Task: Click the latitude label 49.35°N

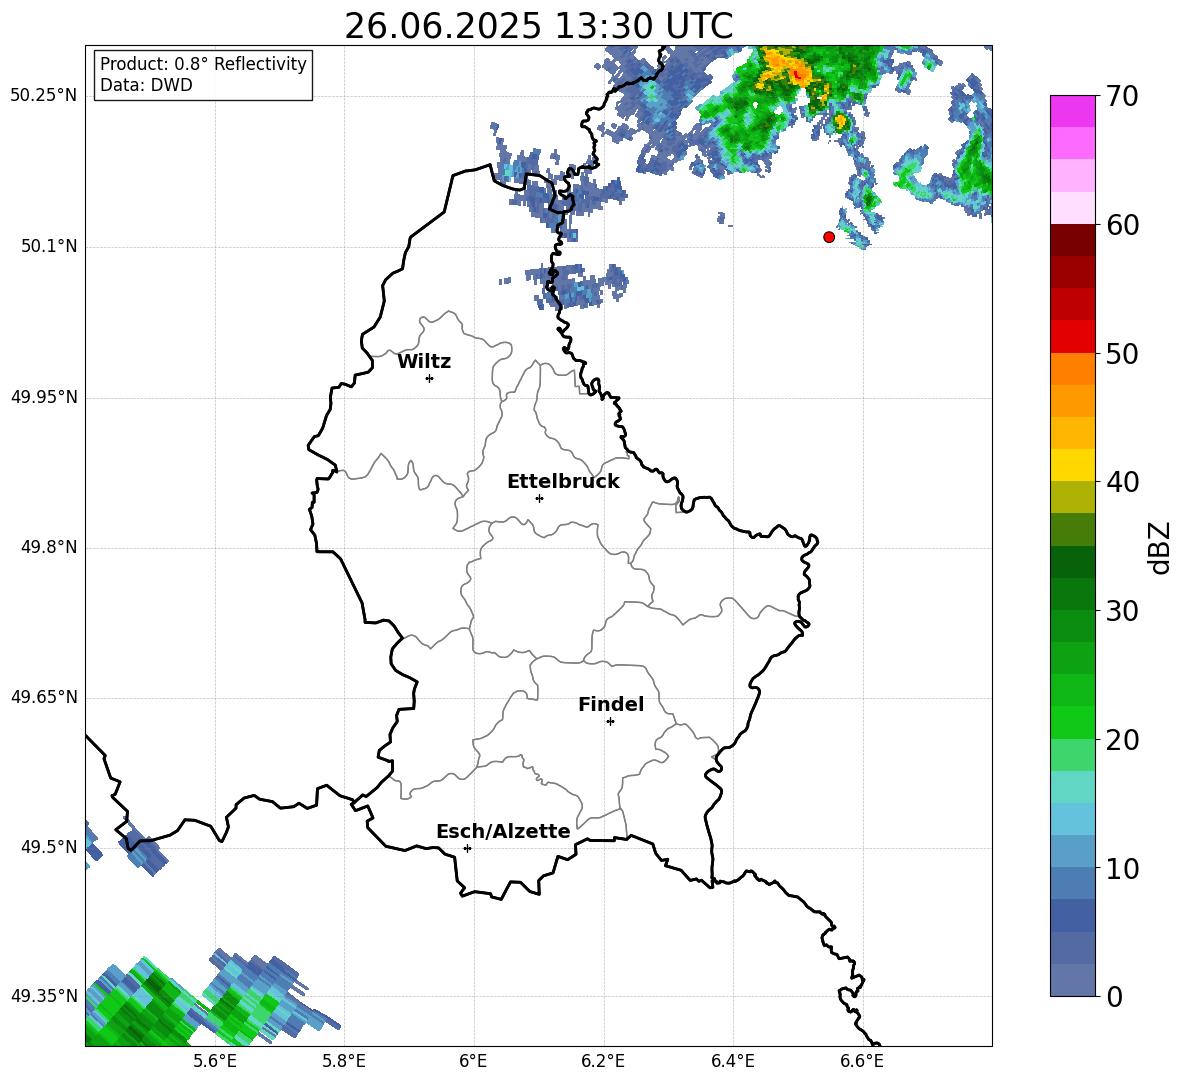Action: pyautogui.click(x=44, y=996)
